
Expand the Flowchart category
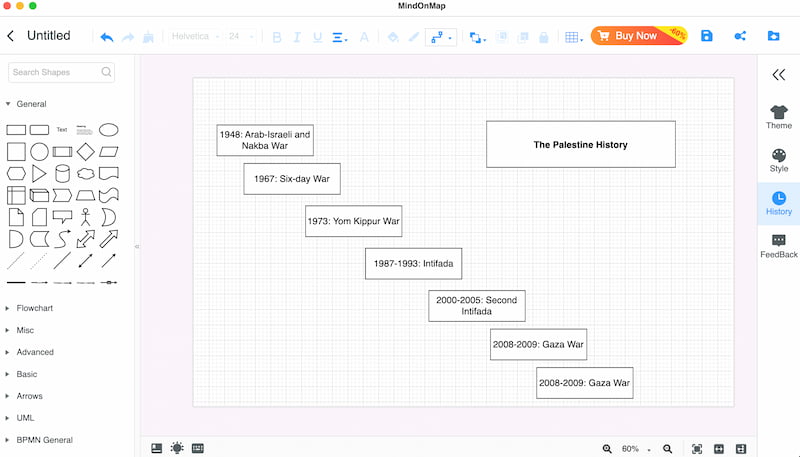pyautogui.click(x=29, y=308)
